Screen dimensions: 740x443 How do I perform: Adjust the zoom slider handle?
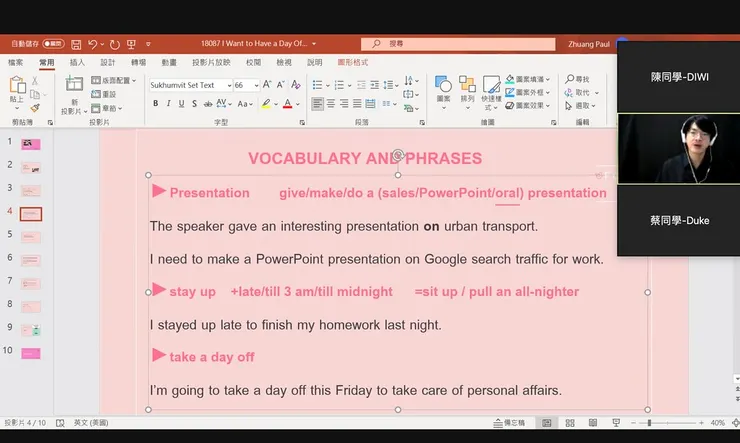click(x=649, y=423)
